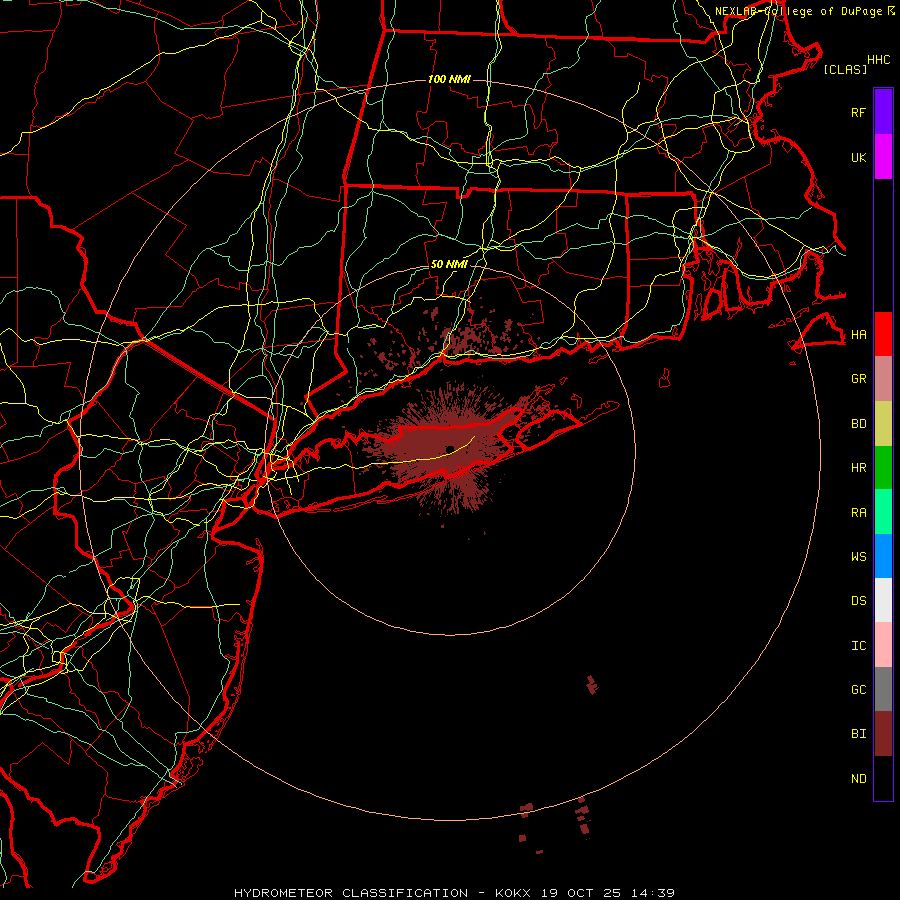This screenshot has height=900, width=900.
Task: Click the ND legend label
Action: [858, 779]
